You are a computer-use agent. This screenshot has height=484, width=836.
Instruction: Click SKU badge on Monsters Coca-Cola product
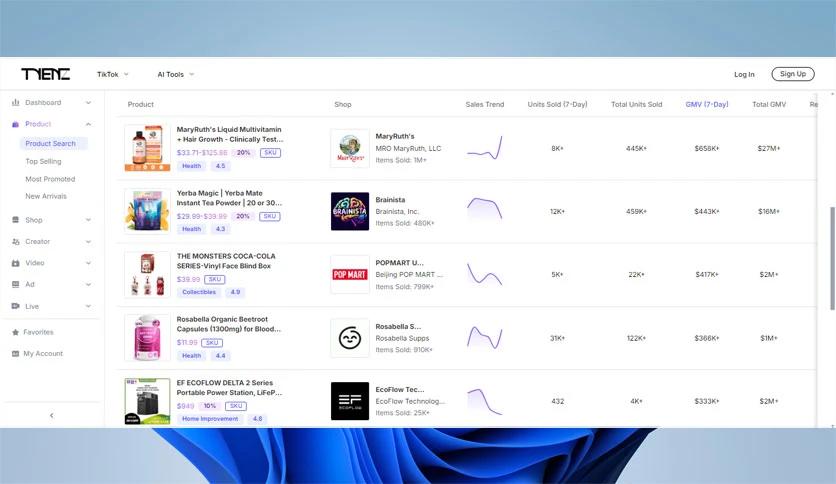click(x=215, y=279)
